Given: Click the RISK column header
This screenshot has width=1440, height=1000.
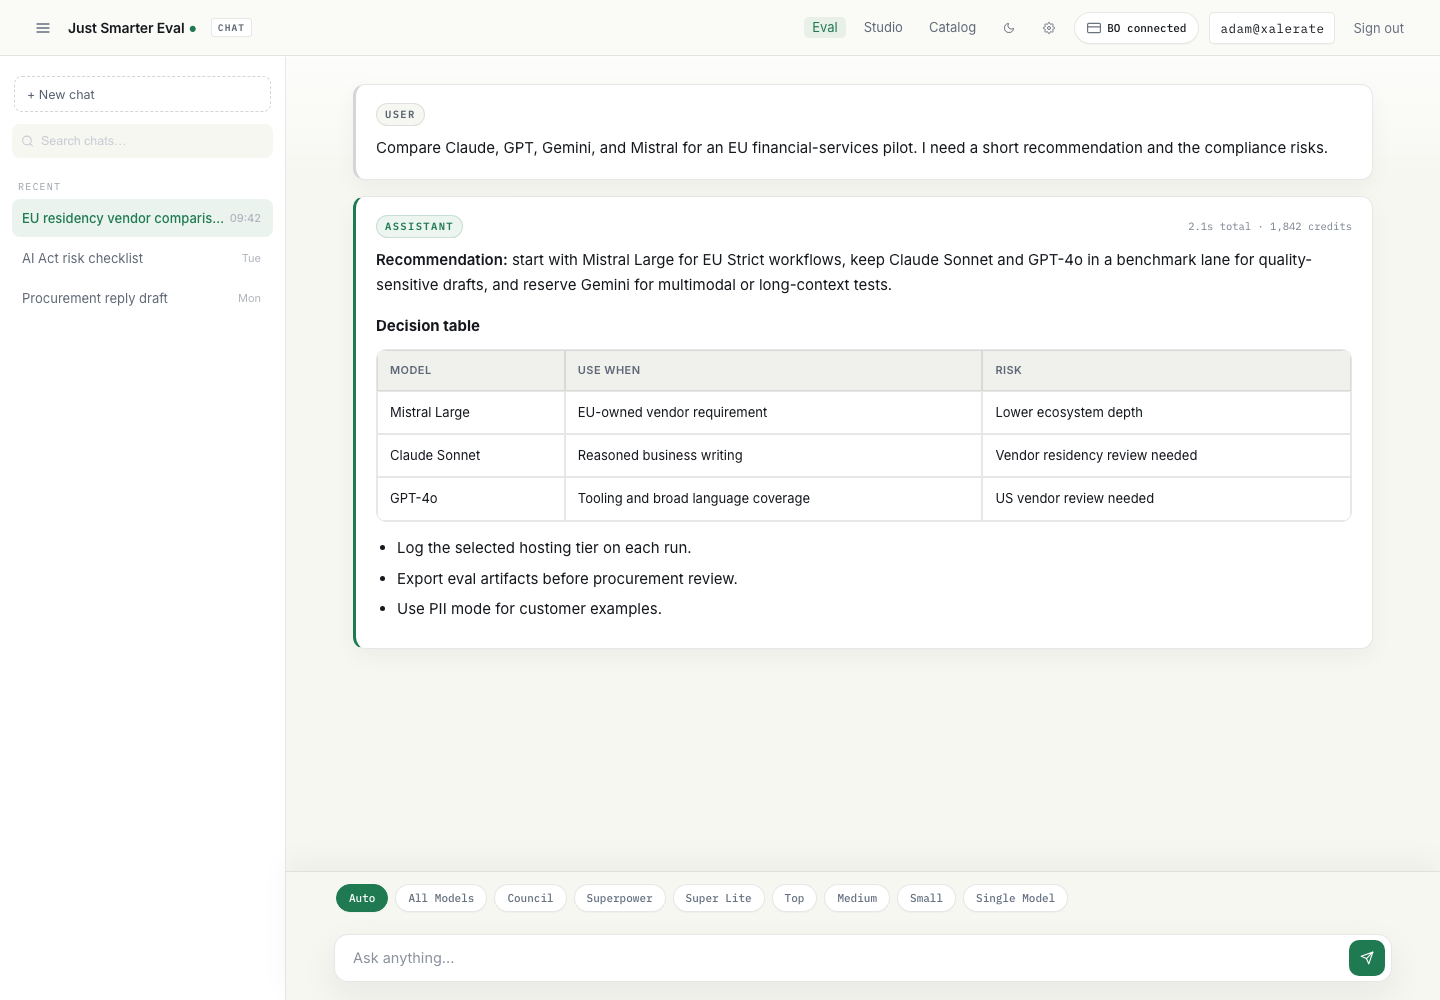Looking at the screenshot, I should tap(1166, 370).
